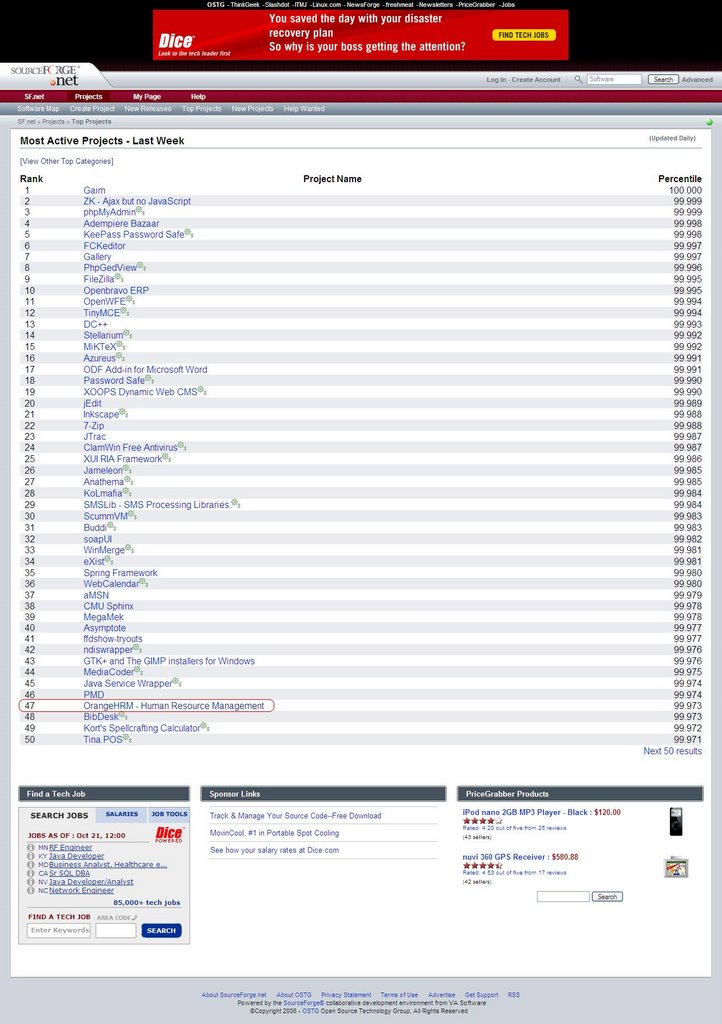Open the nuvi 360 GPS product thumbnail
This screenshot has width=722, height=1024.
click(676, 866)
